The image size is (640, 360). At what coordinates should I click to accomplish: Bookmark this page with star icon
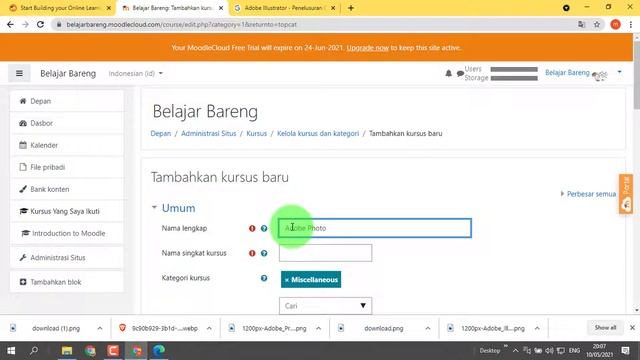pyautogui.click(x=597, y=24)
